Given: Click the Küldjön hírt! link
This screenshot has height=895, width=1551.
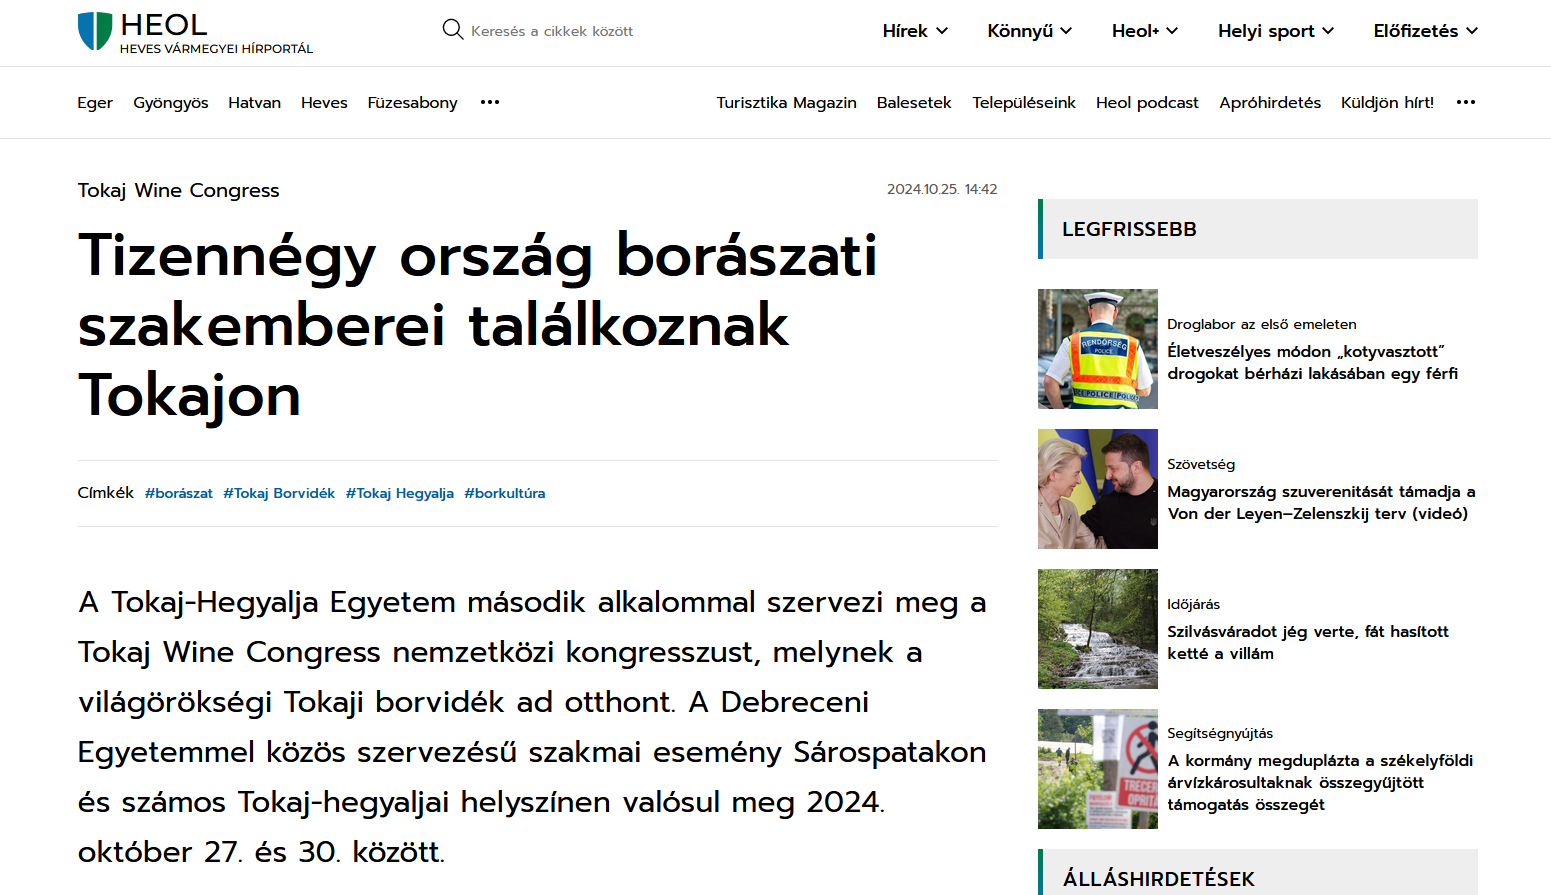Looking at the screenshot, I should click(x=1387, y=102).
